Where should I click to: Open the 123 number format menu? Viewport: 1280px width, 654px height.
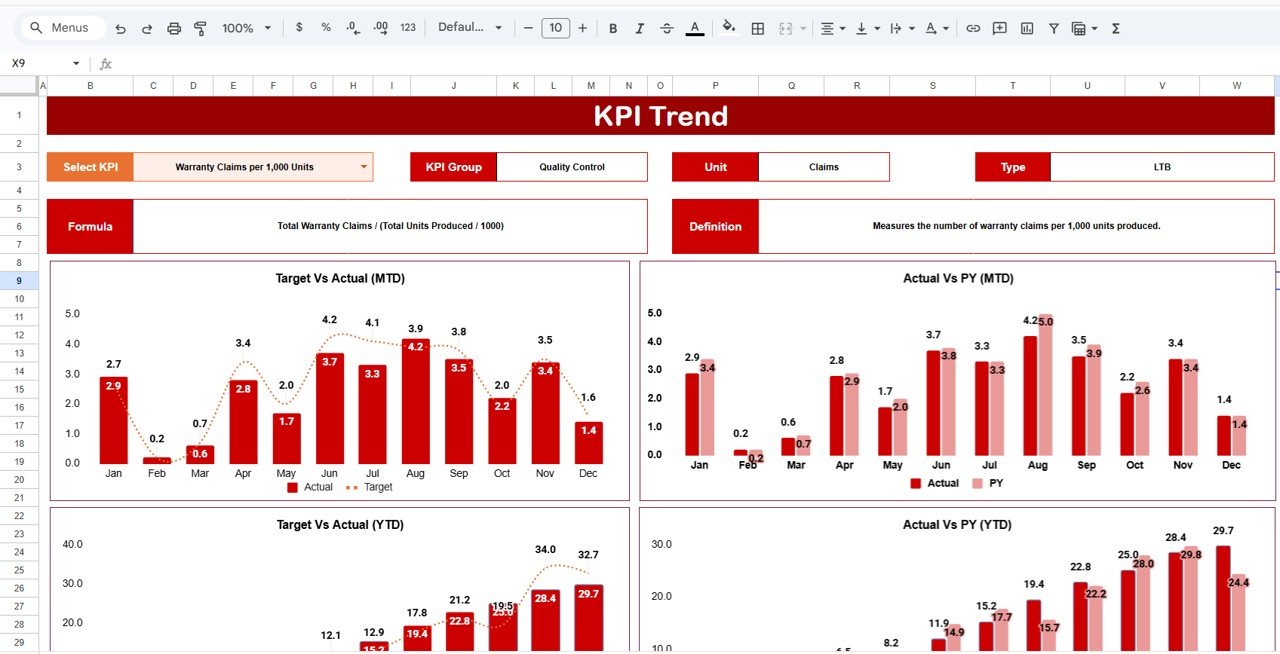(x=408, y=28)
